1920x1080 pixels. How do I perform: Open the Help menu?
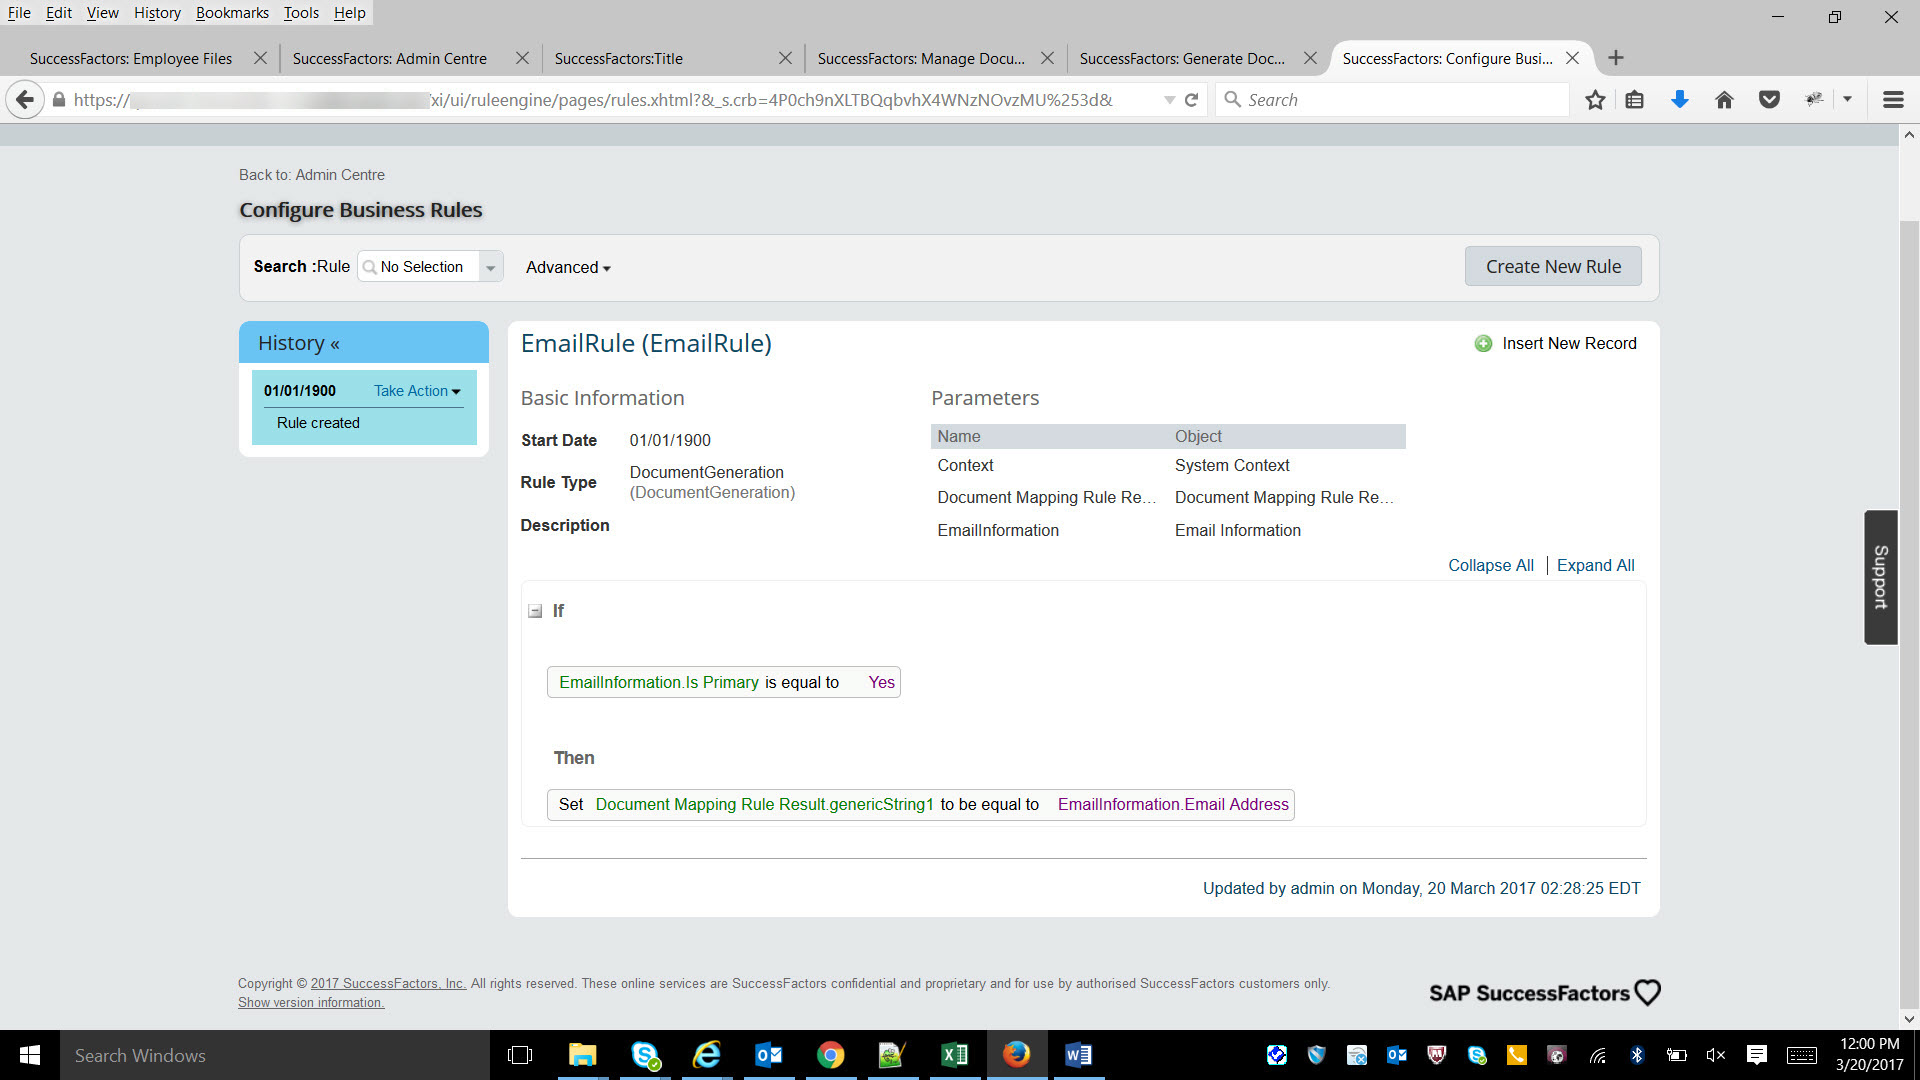tap(349, 12)
